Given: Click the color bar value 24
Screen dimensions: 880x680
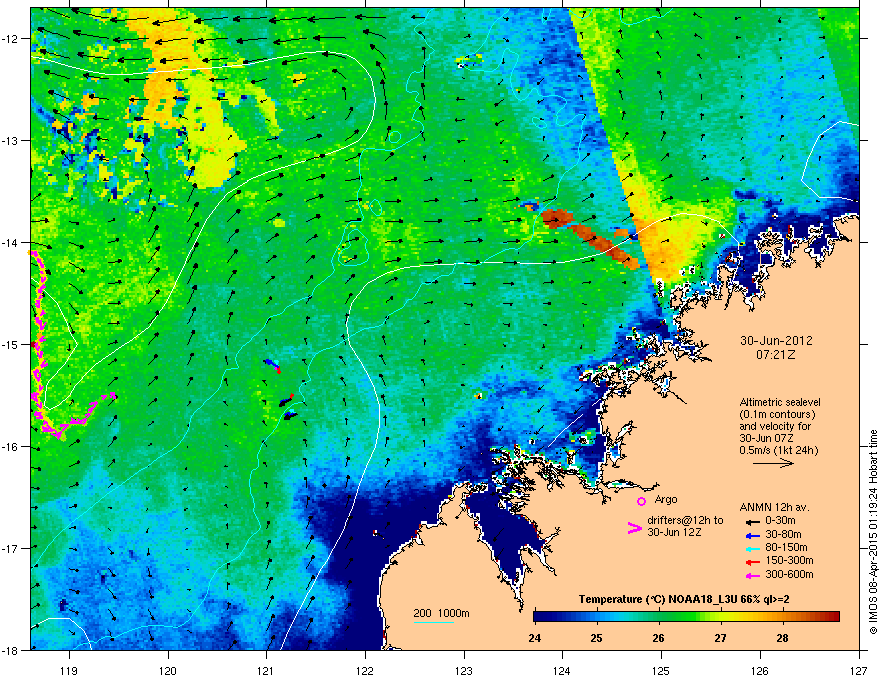Looking at the screenshot, I should click(535, 638).
